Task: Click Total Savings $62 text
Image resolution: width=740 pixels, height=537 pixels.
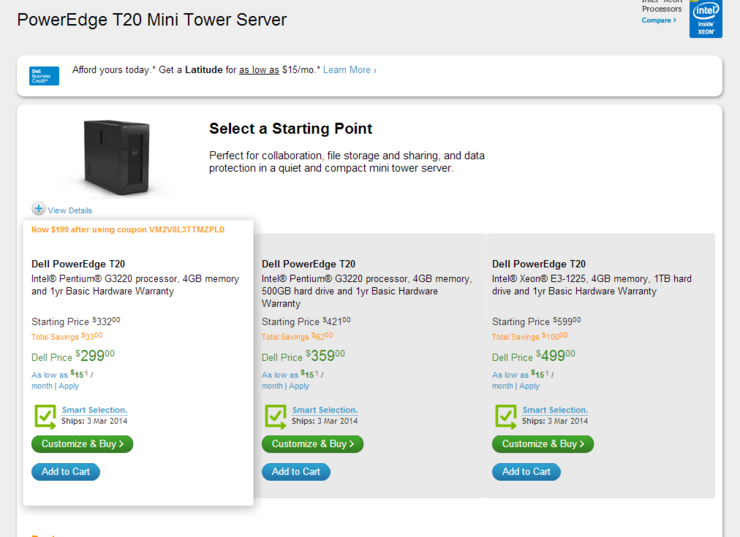Action: point(297,336)
